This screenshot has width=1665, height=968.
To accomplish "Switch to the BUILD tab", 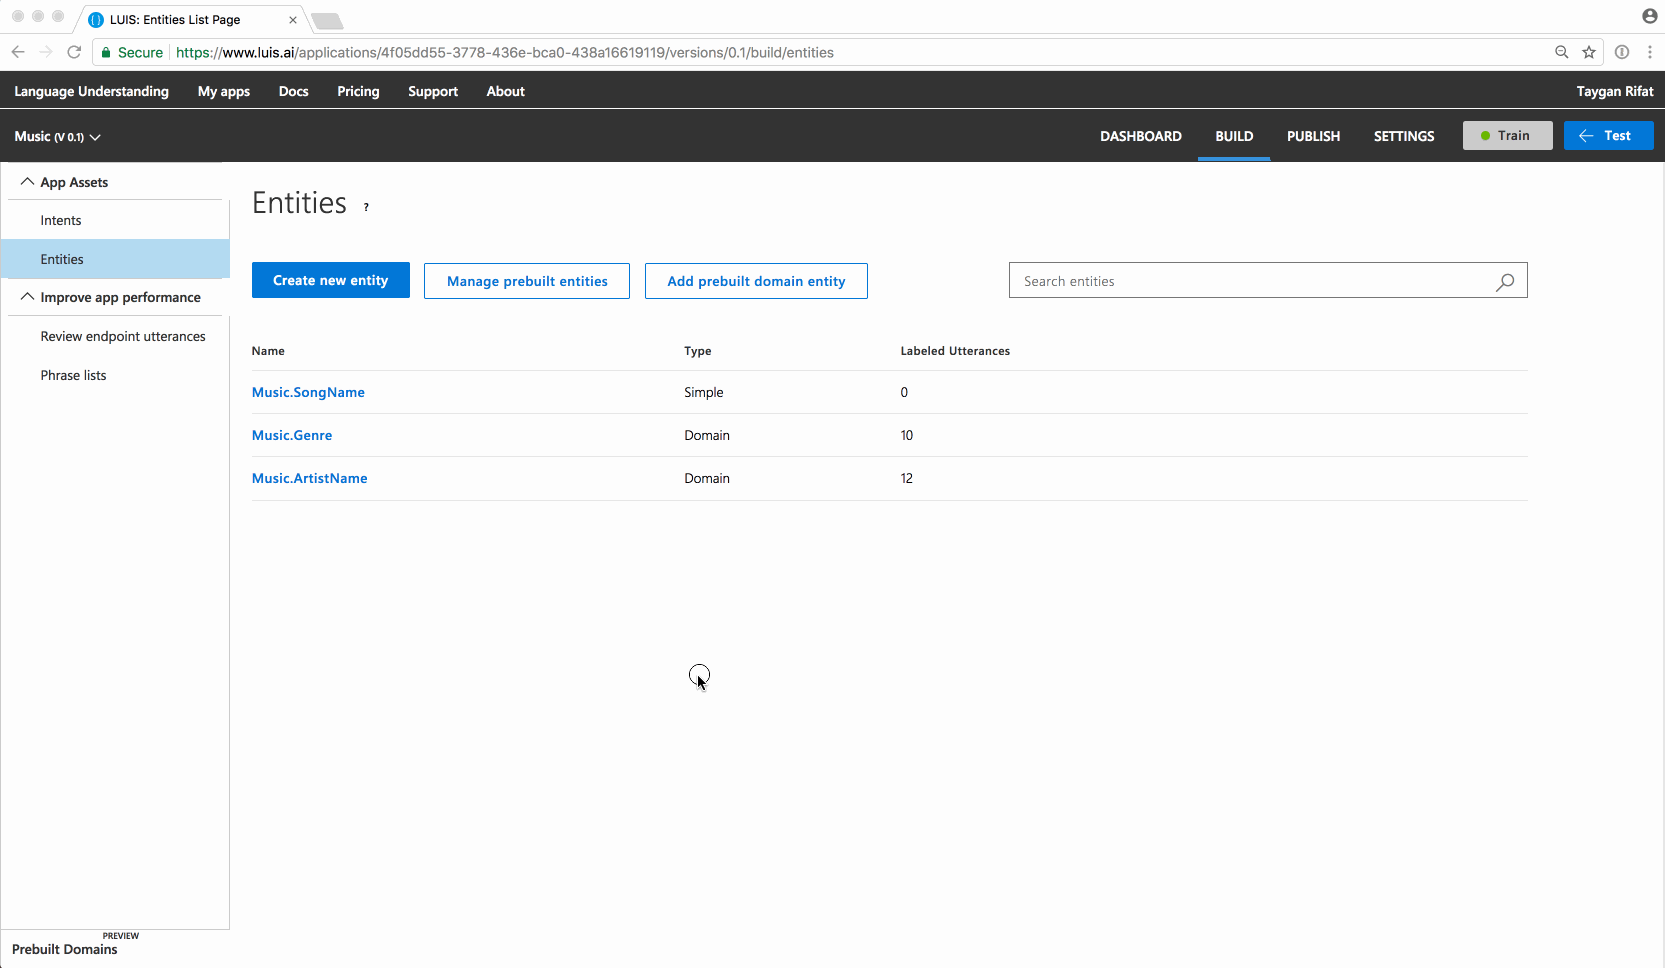I will [1234, 136].
